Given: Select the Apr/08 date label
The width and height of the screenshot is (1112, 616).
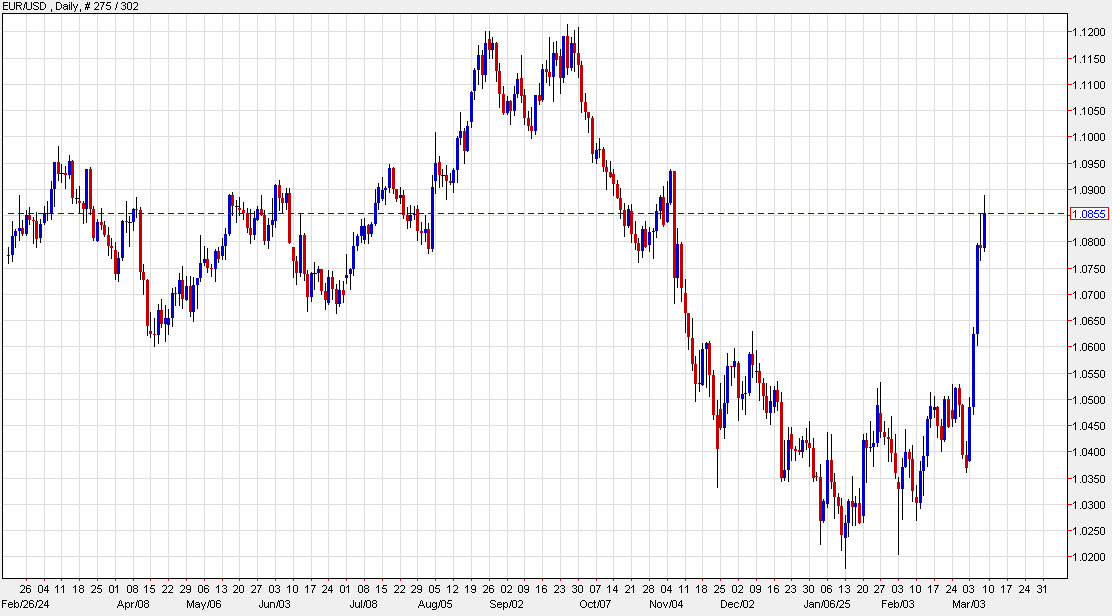Looking at the screenshot, I should tap(133, 605).
